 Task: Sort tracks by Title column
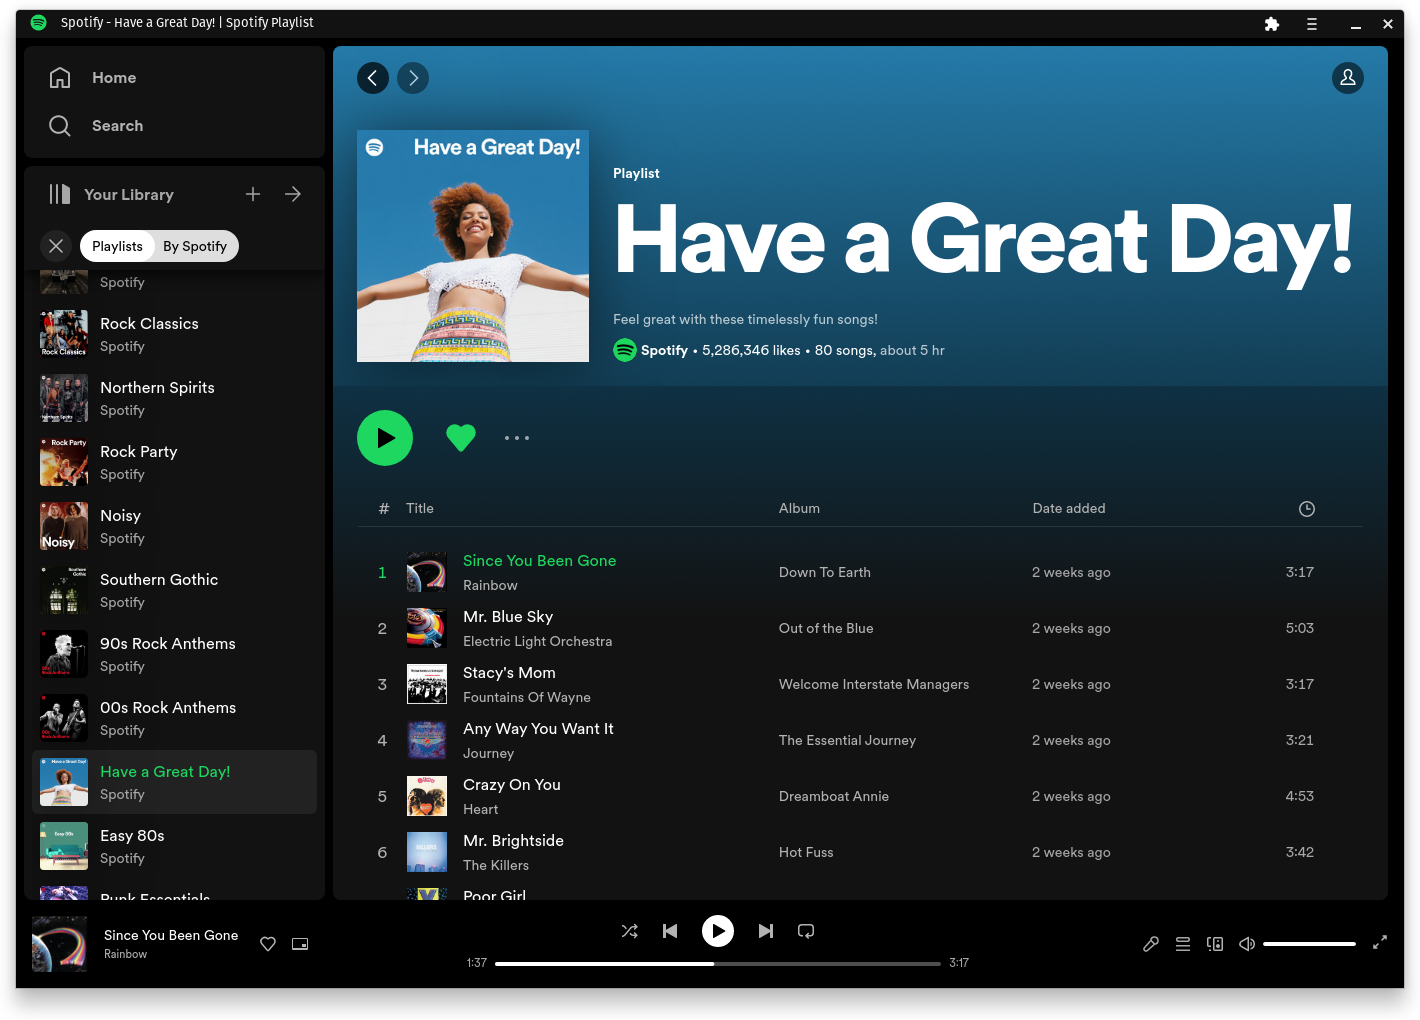point(420,509)
